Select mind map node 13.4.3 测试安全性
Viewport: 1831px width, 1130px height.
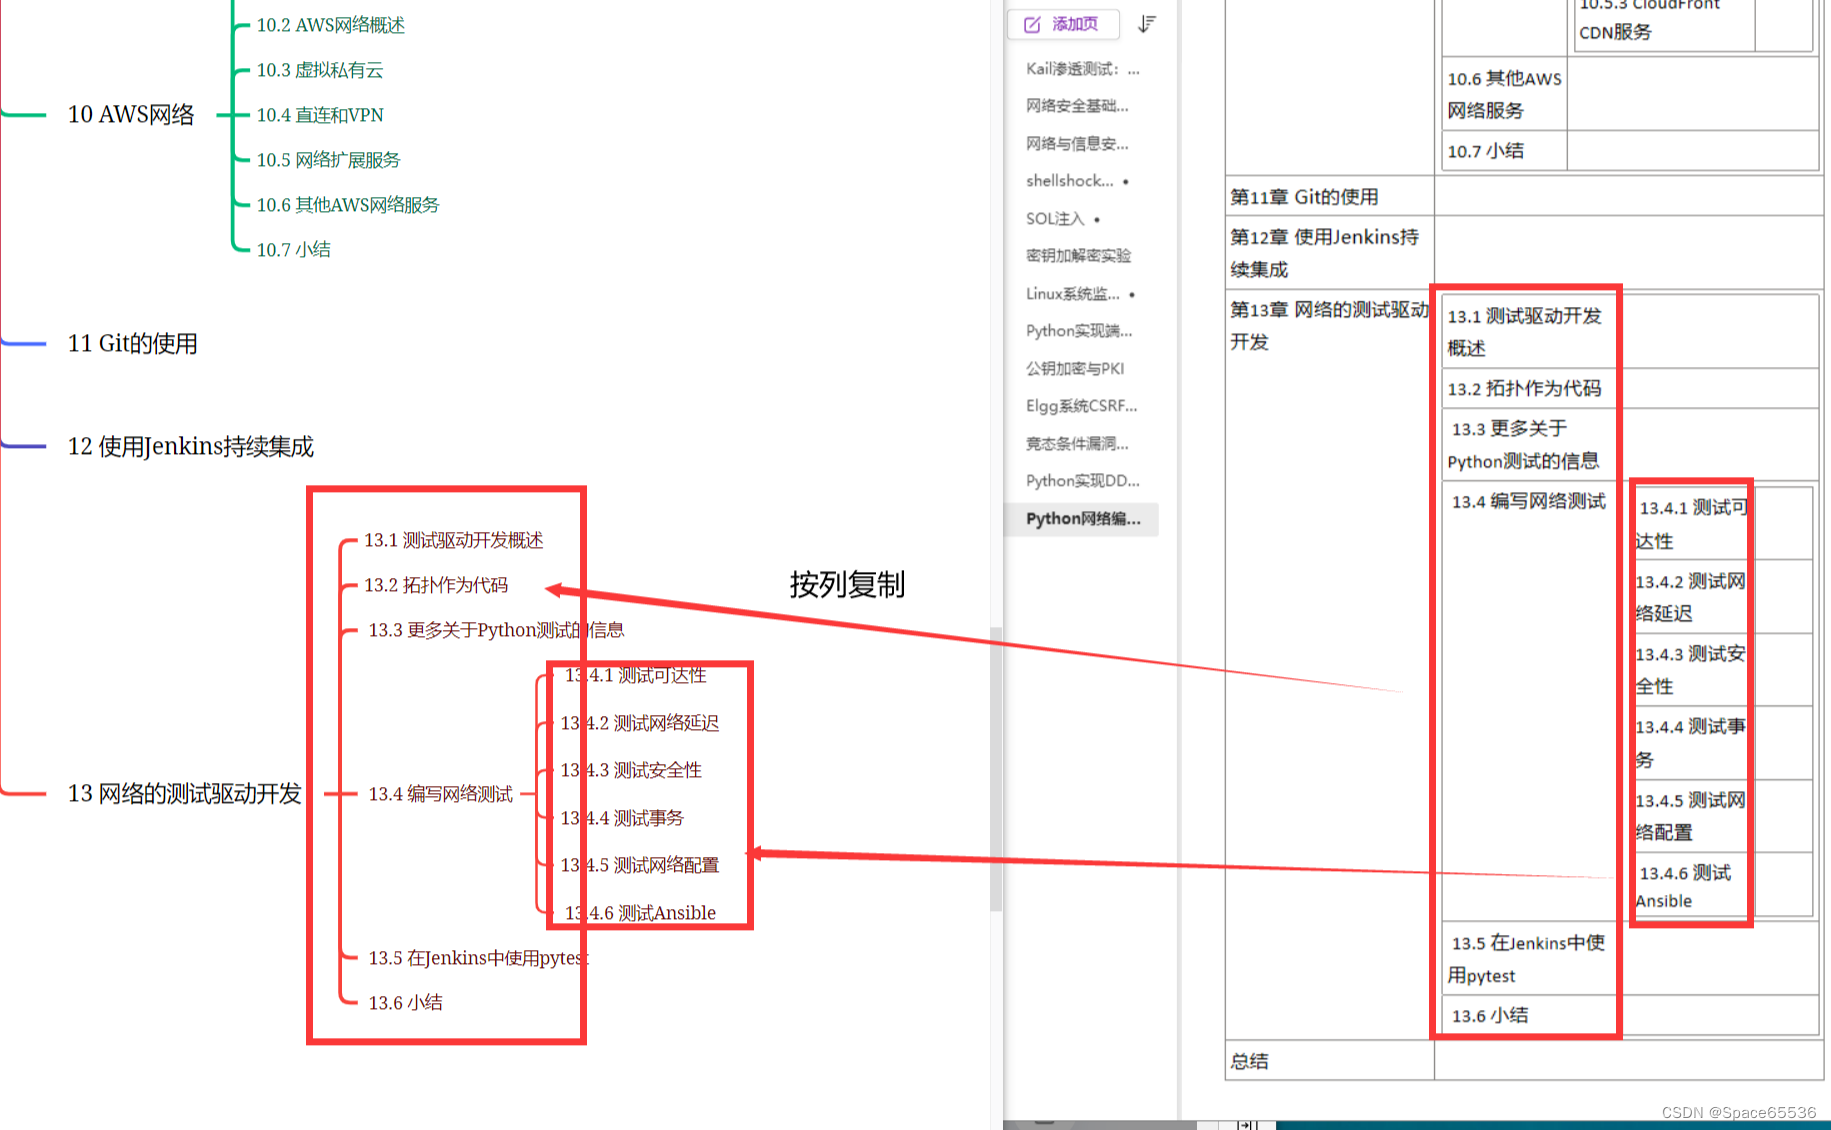[630, 770]
